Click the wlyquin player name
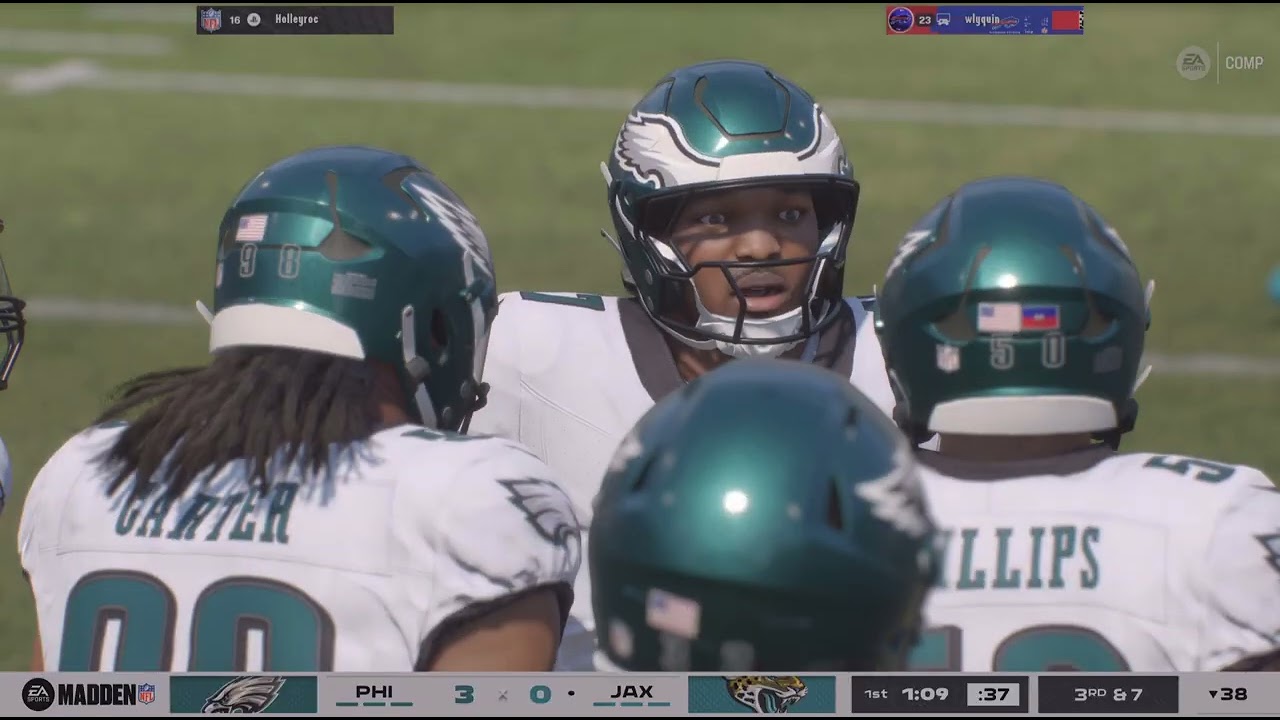The height and width of the screenshot is (720, 1280). pyautogui.click(x=982, y=20)
